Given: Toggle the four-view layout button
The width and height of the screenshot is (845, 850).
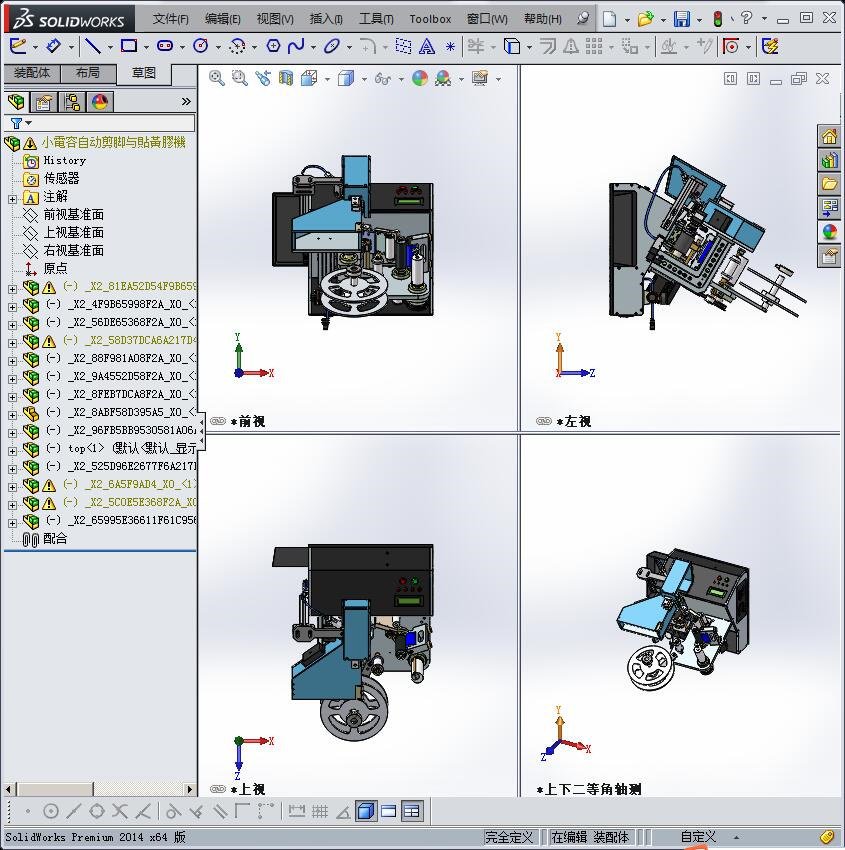Looking at the screenshot, I should (412, 811).
